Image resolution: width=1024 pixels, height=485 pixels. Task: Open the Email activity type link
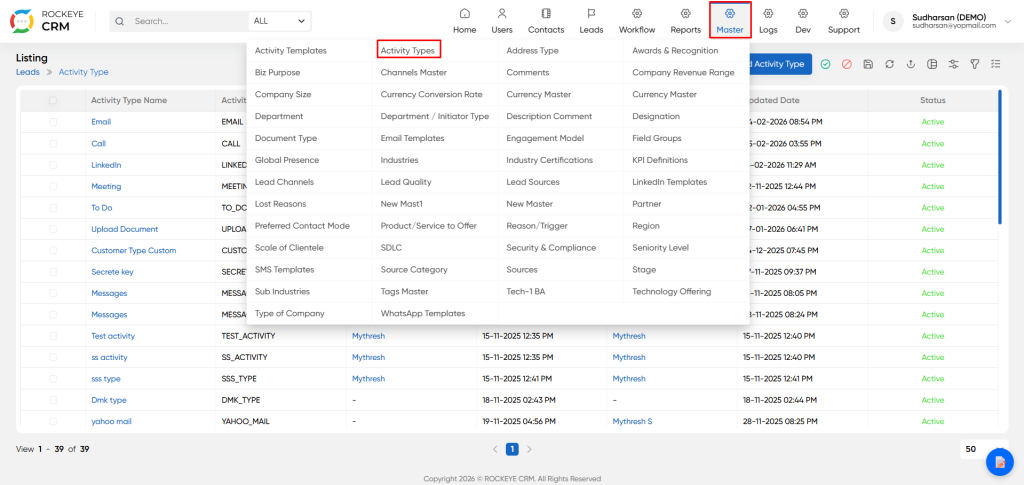101,122
